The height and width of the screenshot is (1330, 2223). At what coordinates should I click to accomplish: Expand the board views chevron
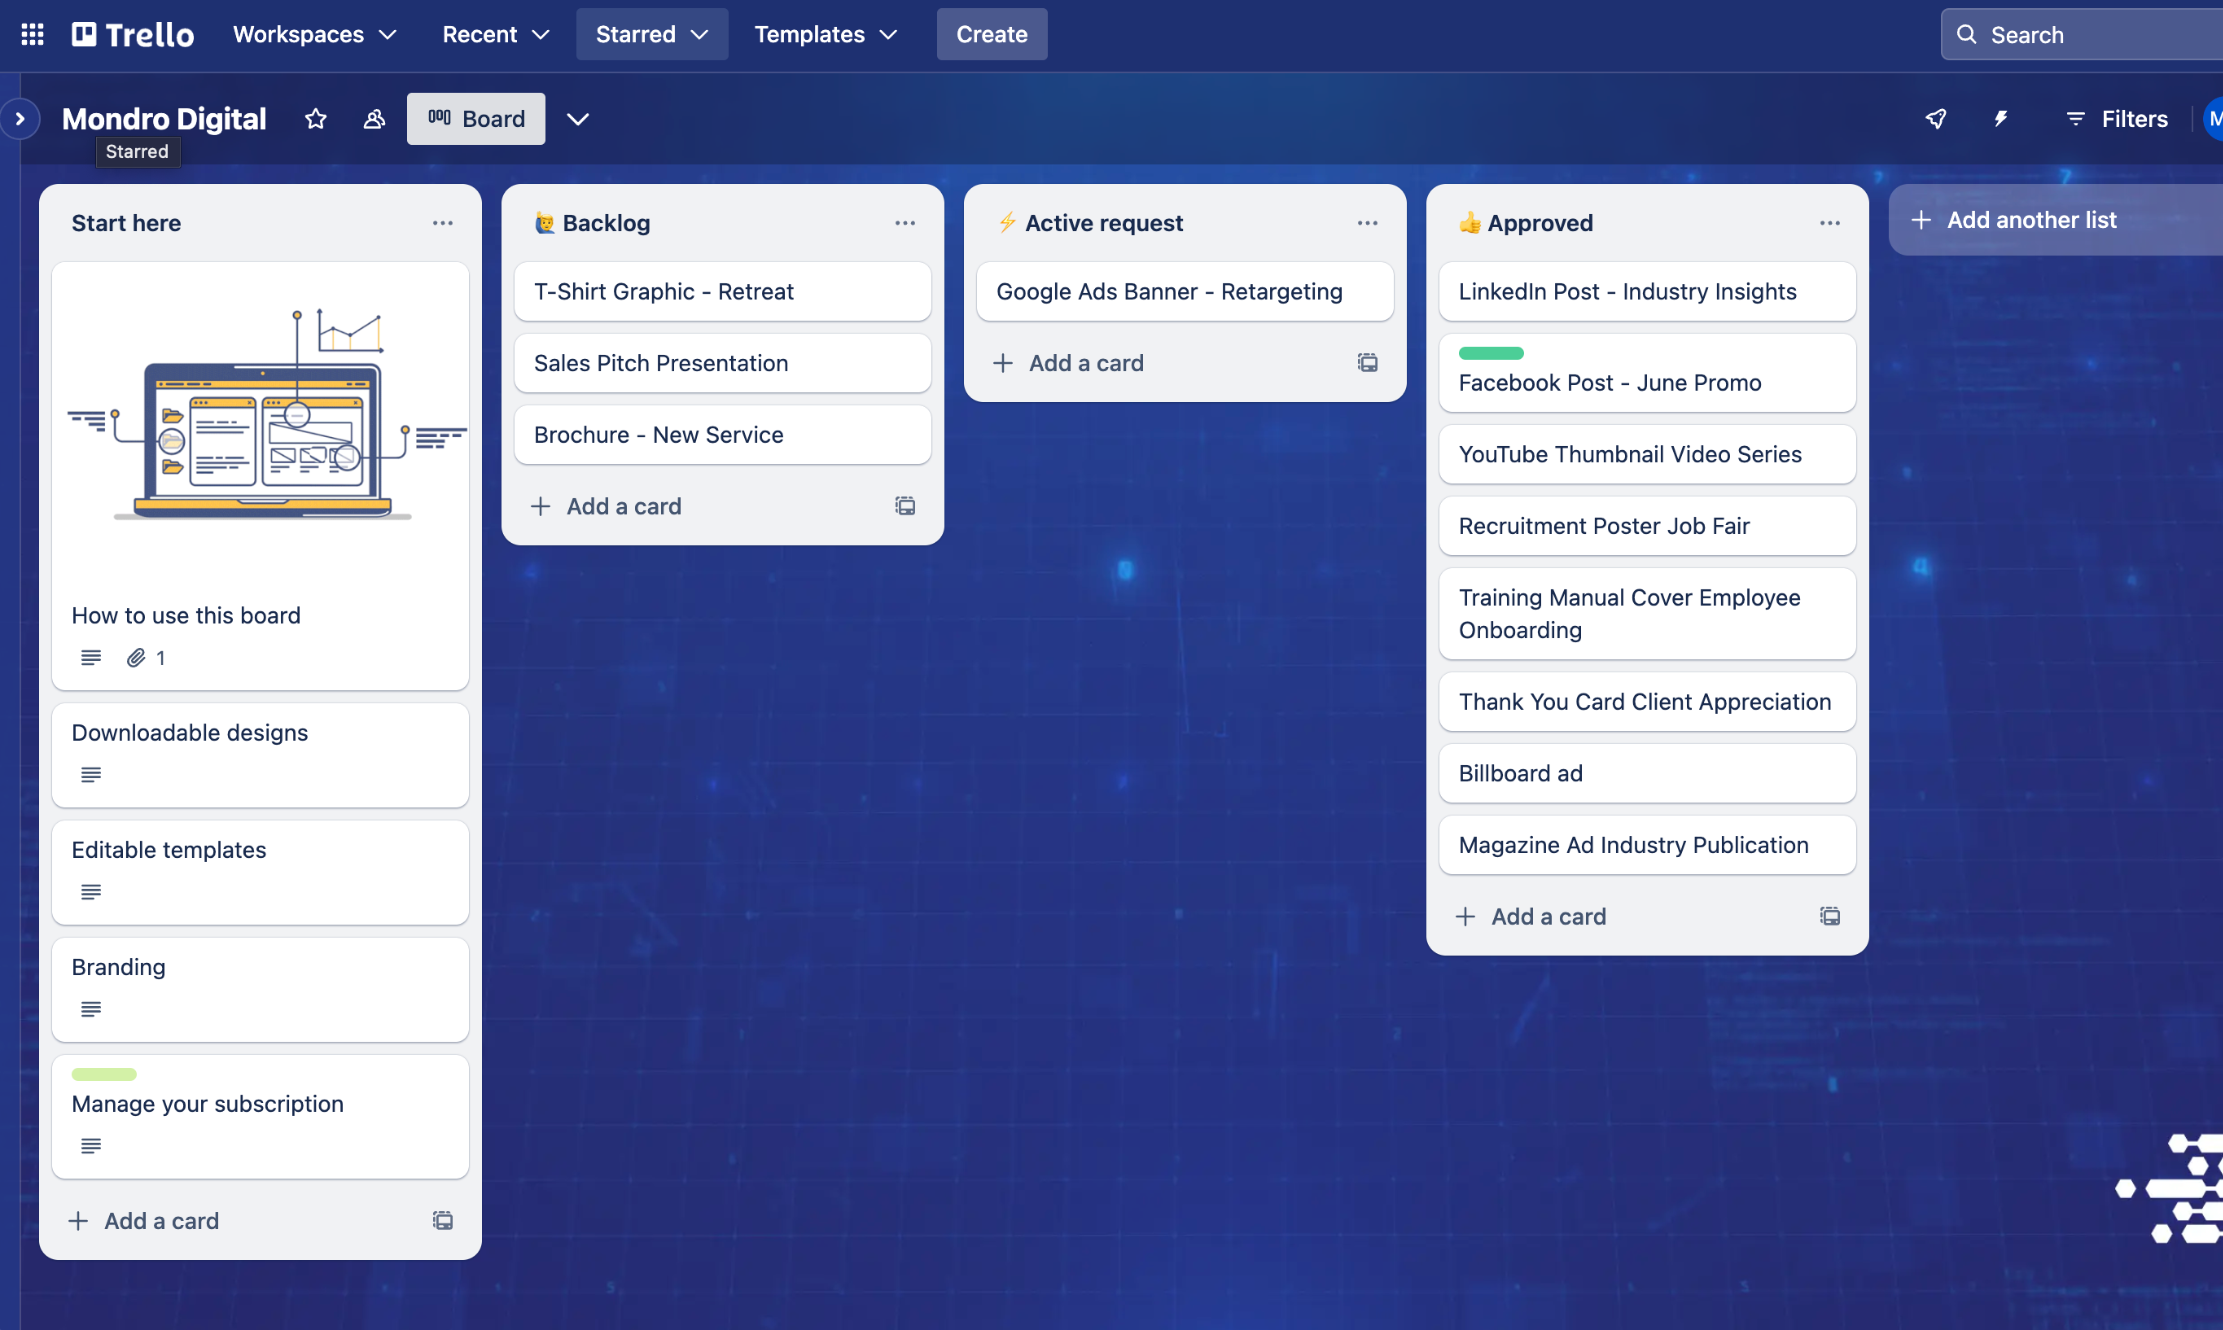pyautogui.click(x=578, y=119)
